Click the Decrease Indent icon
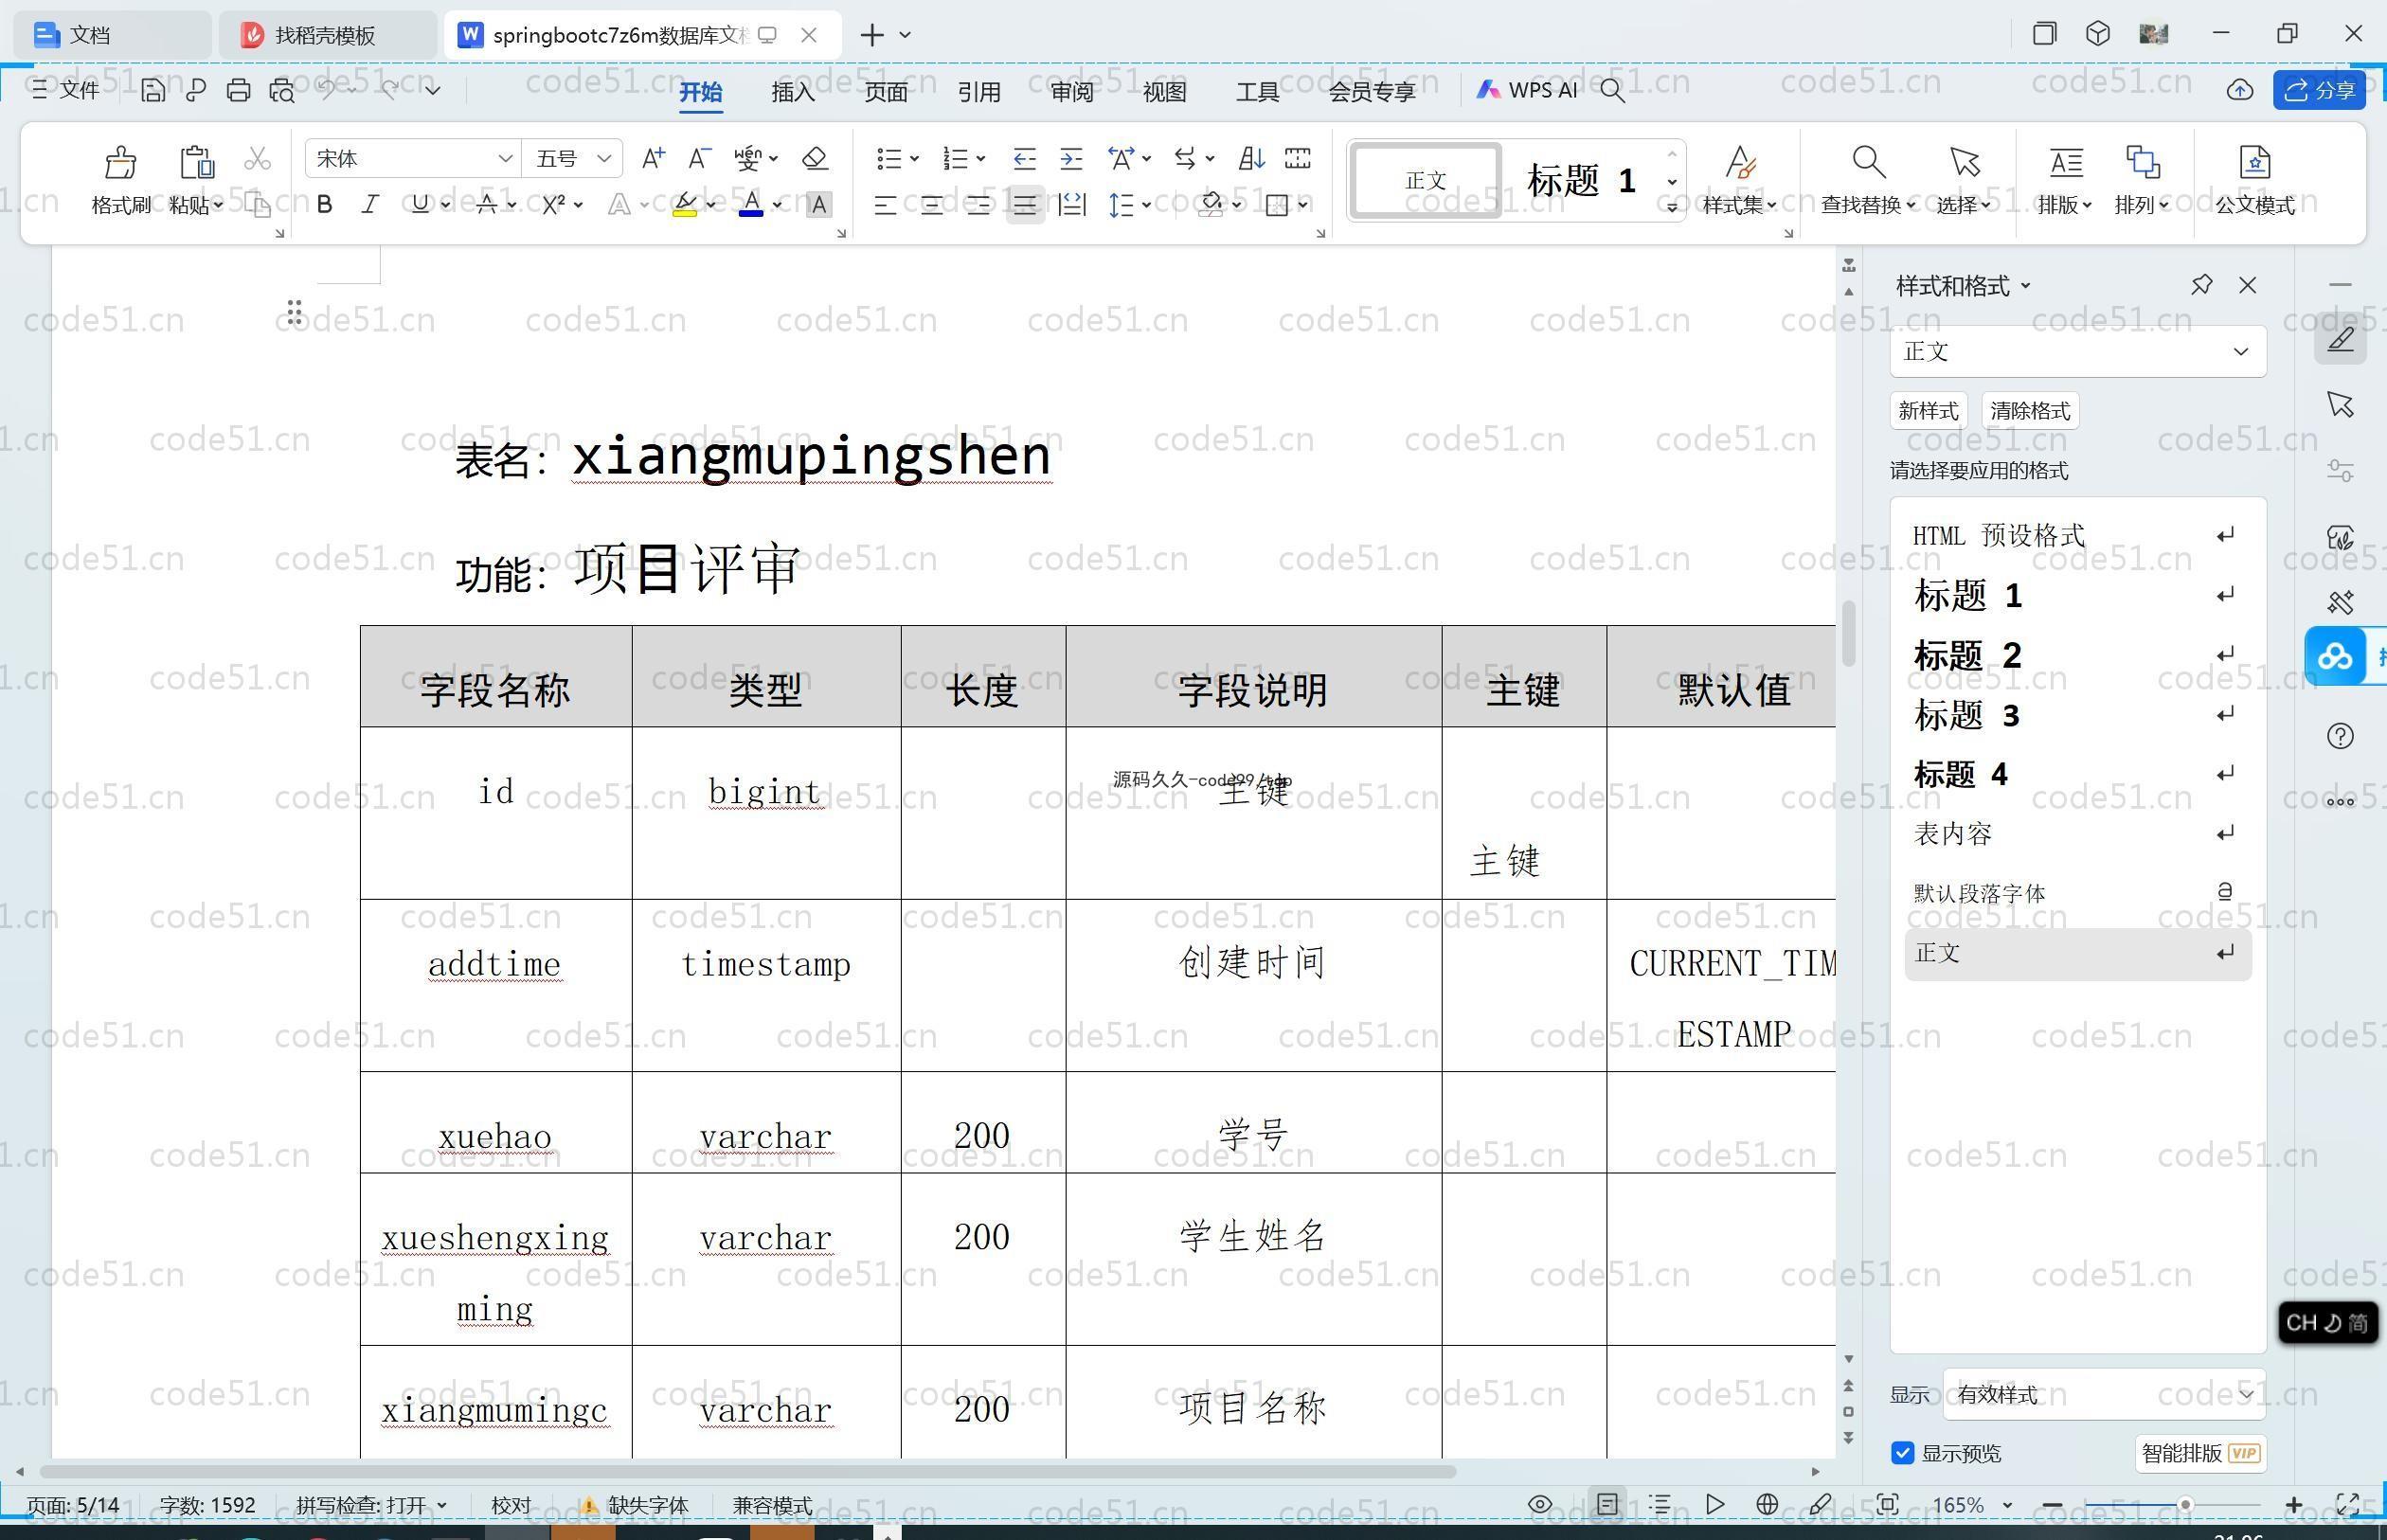This screenshot has height=1540, width=2387. [1024, 158]
